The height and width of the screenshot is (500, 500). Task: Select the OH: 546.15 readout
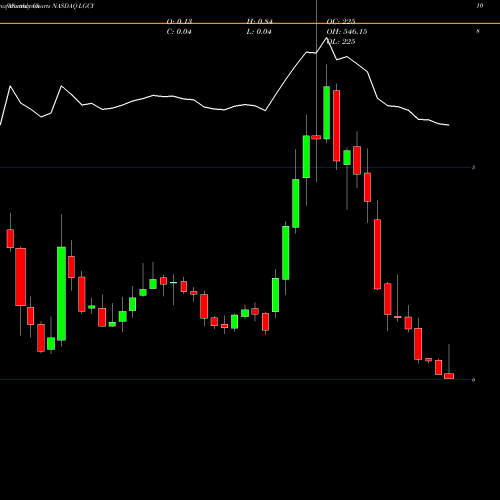[347, 32]
